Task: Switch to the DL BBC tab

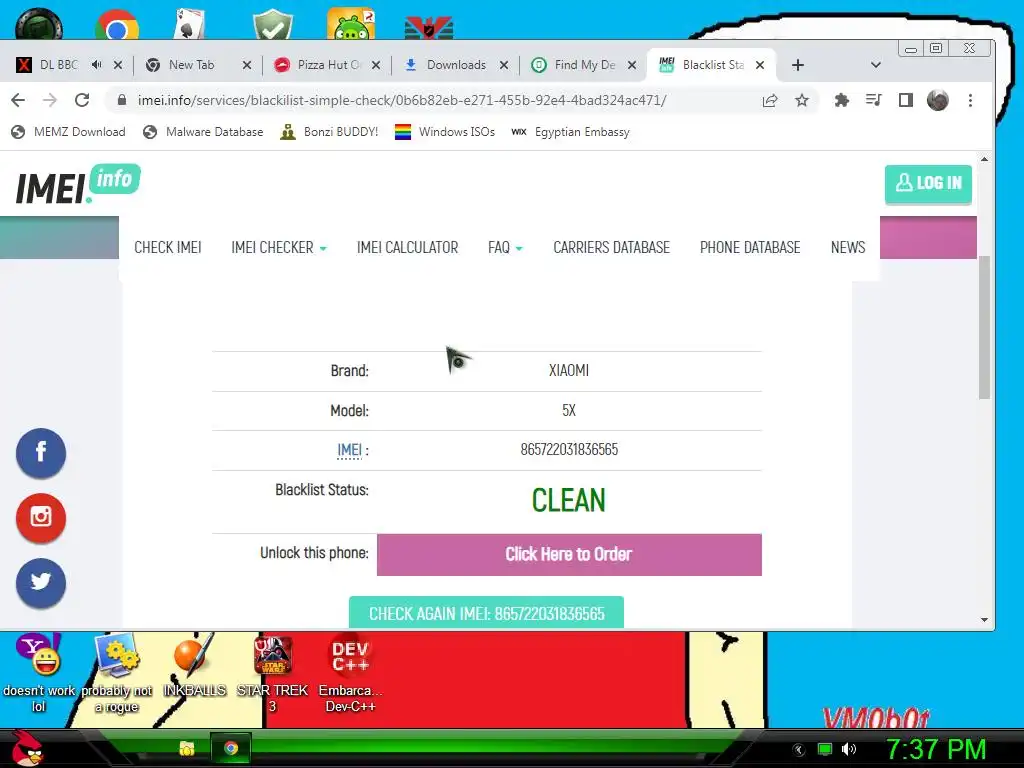Action: pyautogui.click(x=57, y=65)
